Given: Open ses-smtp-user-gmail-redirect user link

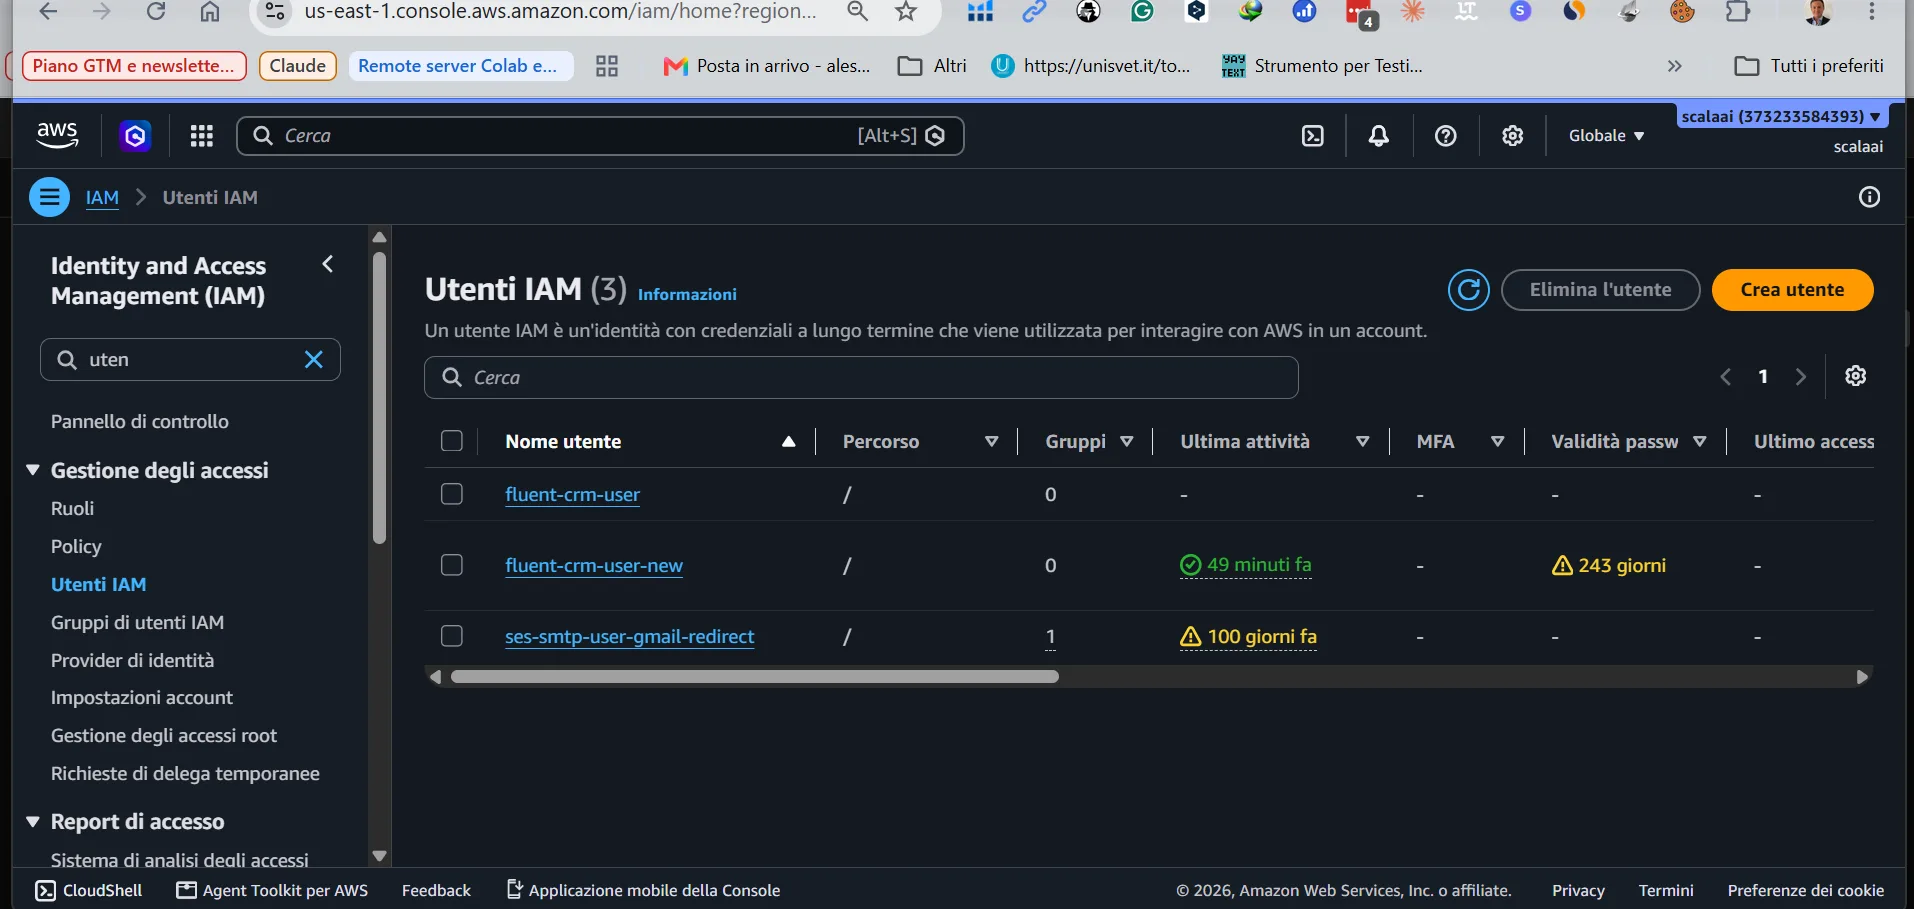Looking at the screenshot, I should (630, 637).
